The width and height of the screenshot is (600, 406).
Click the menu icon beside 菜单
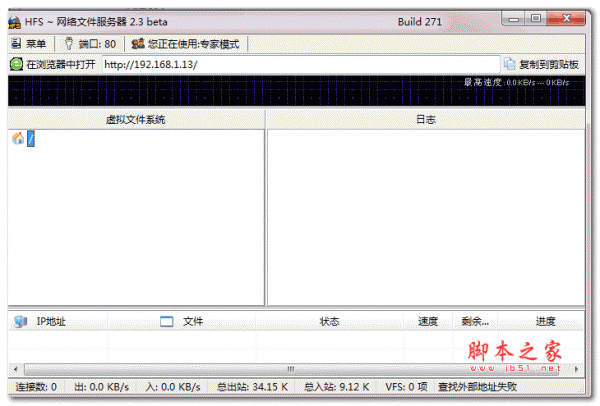pyautogui.click(x=16, y=44)
